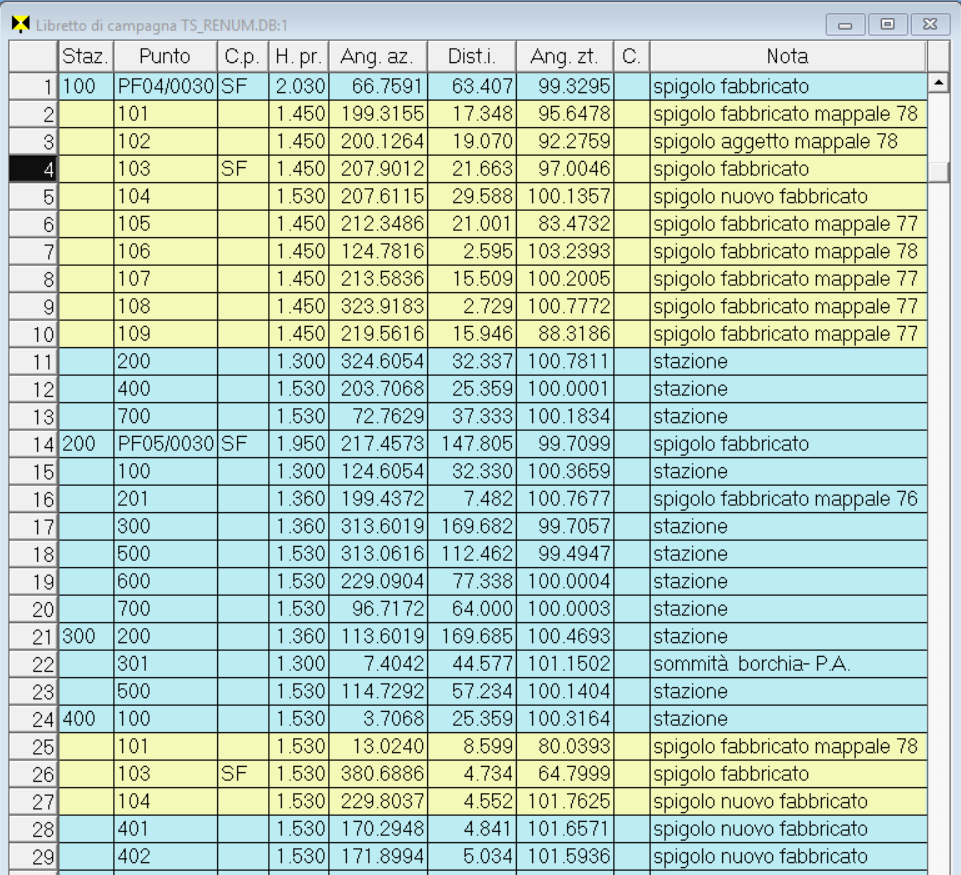Click azimuth value 380.6886
Screen dimensions: 961x875
point(378,774)
